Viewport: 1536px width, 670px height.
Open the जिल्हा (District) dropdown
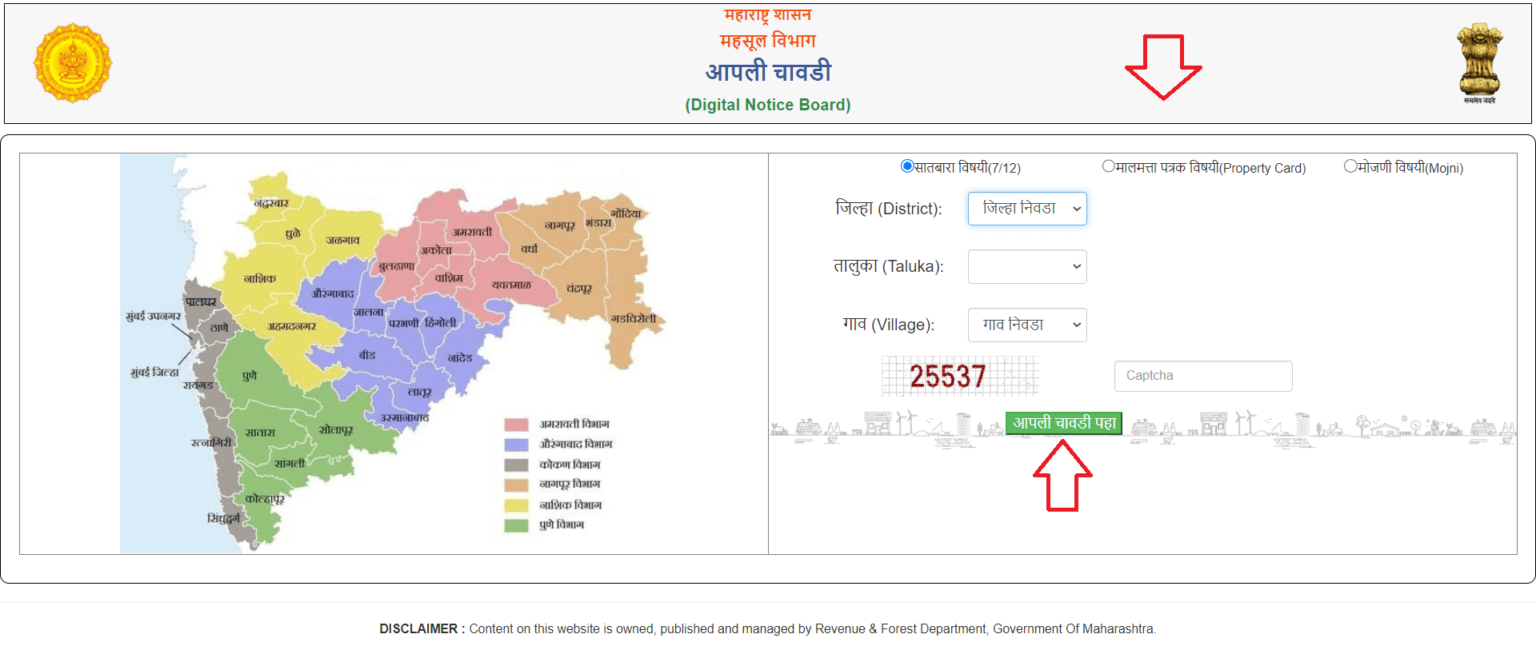(x=1027, y=208)
